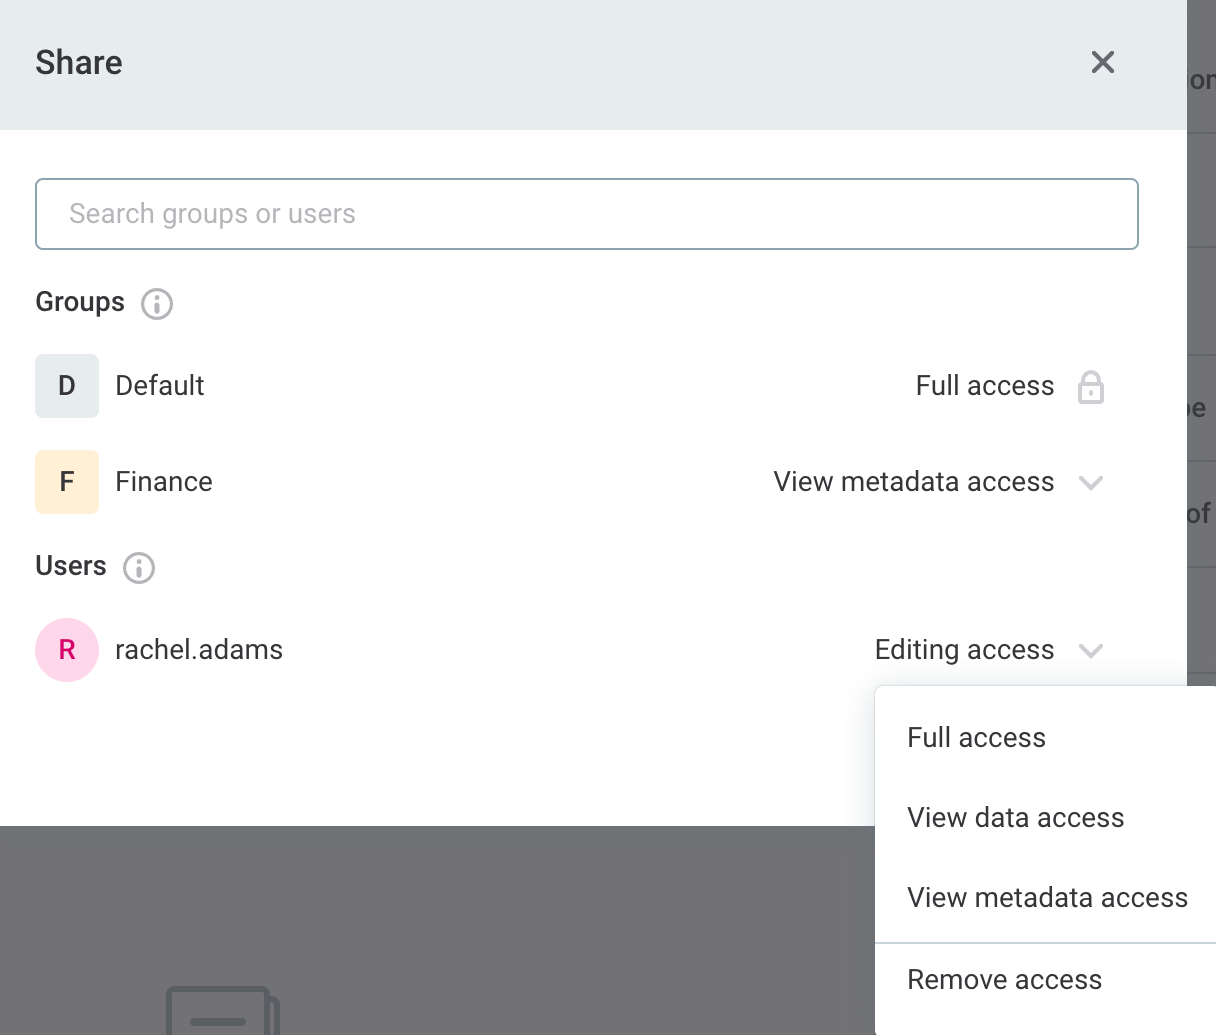Click the Finance group avatar icon
The image size is (1216, 1035).
[x=67, y=482]
